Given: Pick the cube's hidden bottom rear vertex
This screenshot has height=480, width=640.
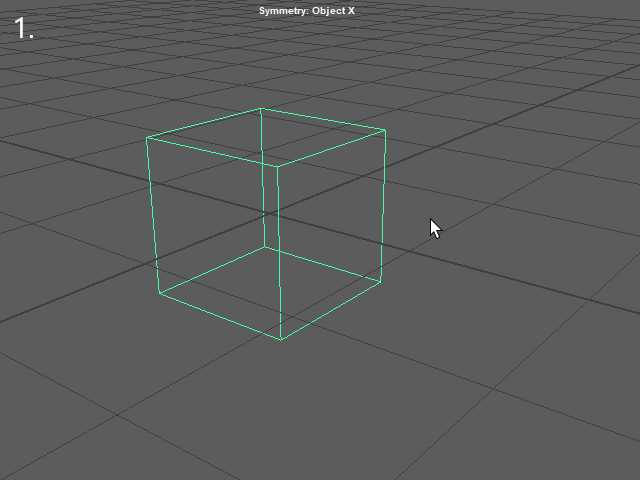Looking at the screenshot, I should point(265,247).
